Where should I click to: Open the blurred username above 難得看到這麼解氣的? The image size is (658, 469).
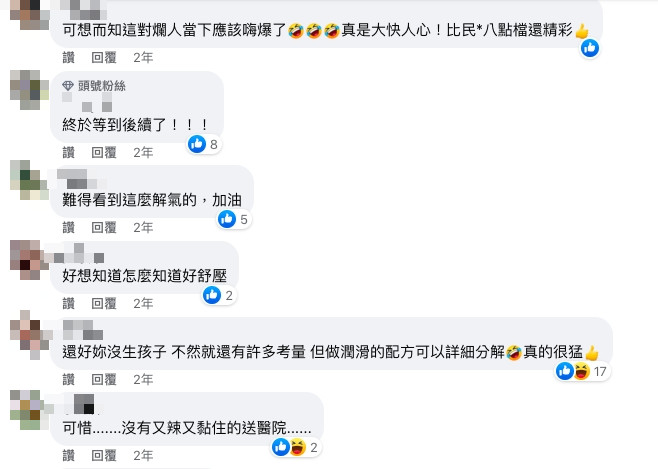tap(81, 179)
